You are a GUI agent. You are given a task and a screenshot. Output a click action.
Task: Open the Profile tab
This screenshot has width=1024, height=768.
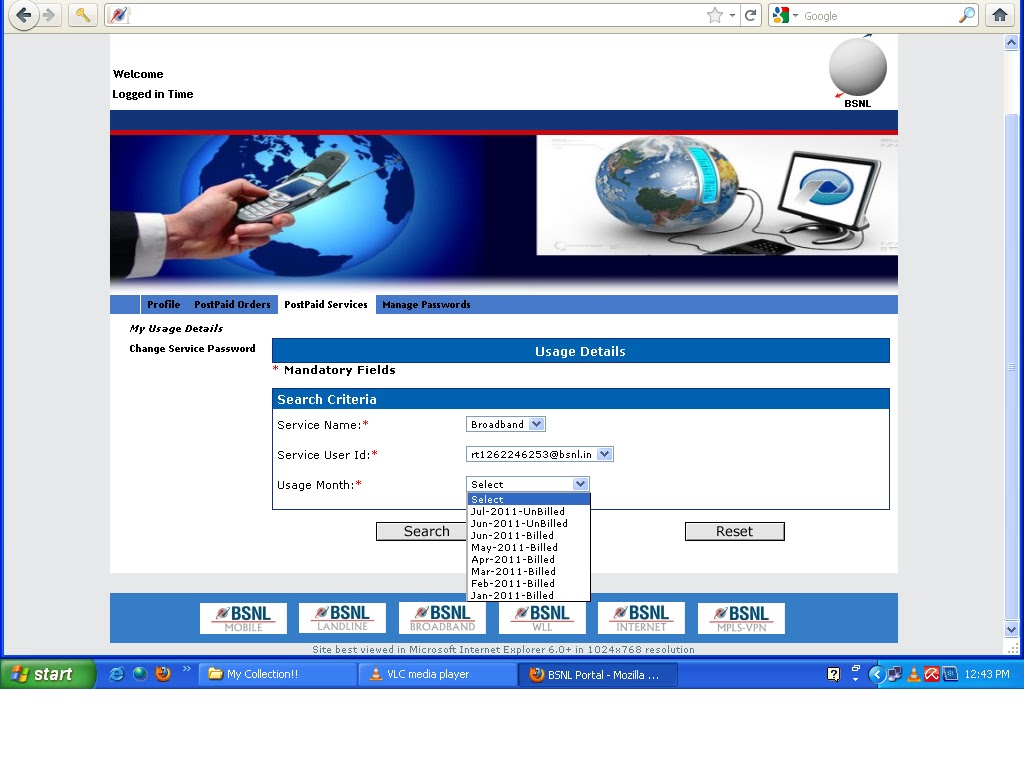point(163,304)
